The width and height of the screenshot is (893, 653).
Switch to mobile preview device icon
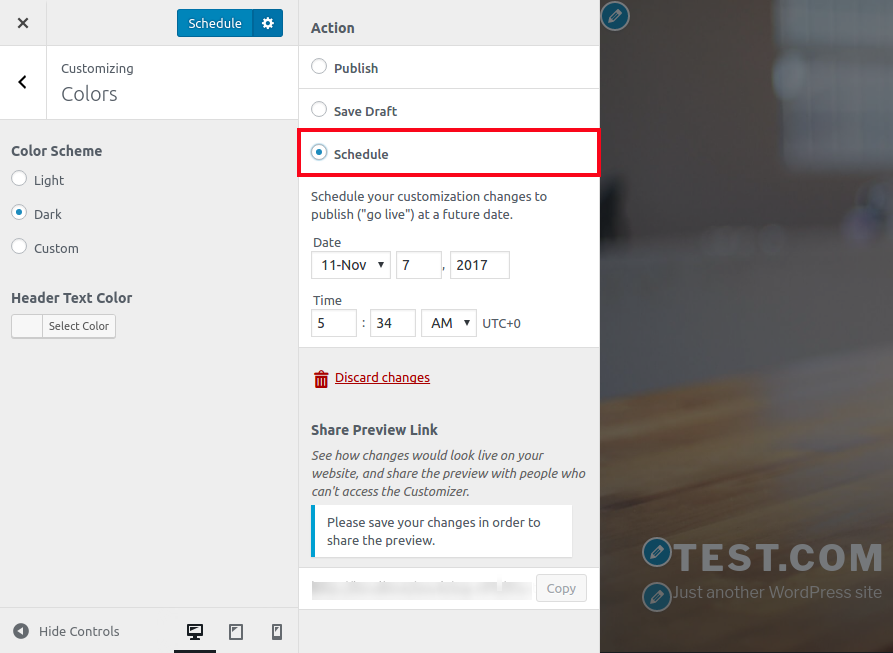click(277, 632)
